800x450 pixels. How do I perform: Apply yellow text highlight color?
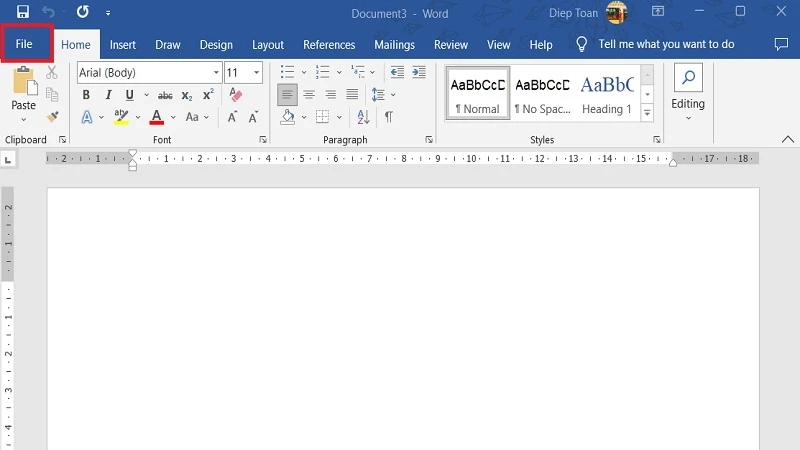(x=121, y=117)
